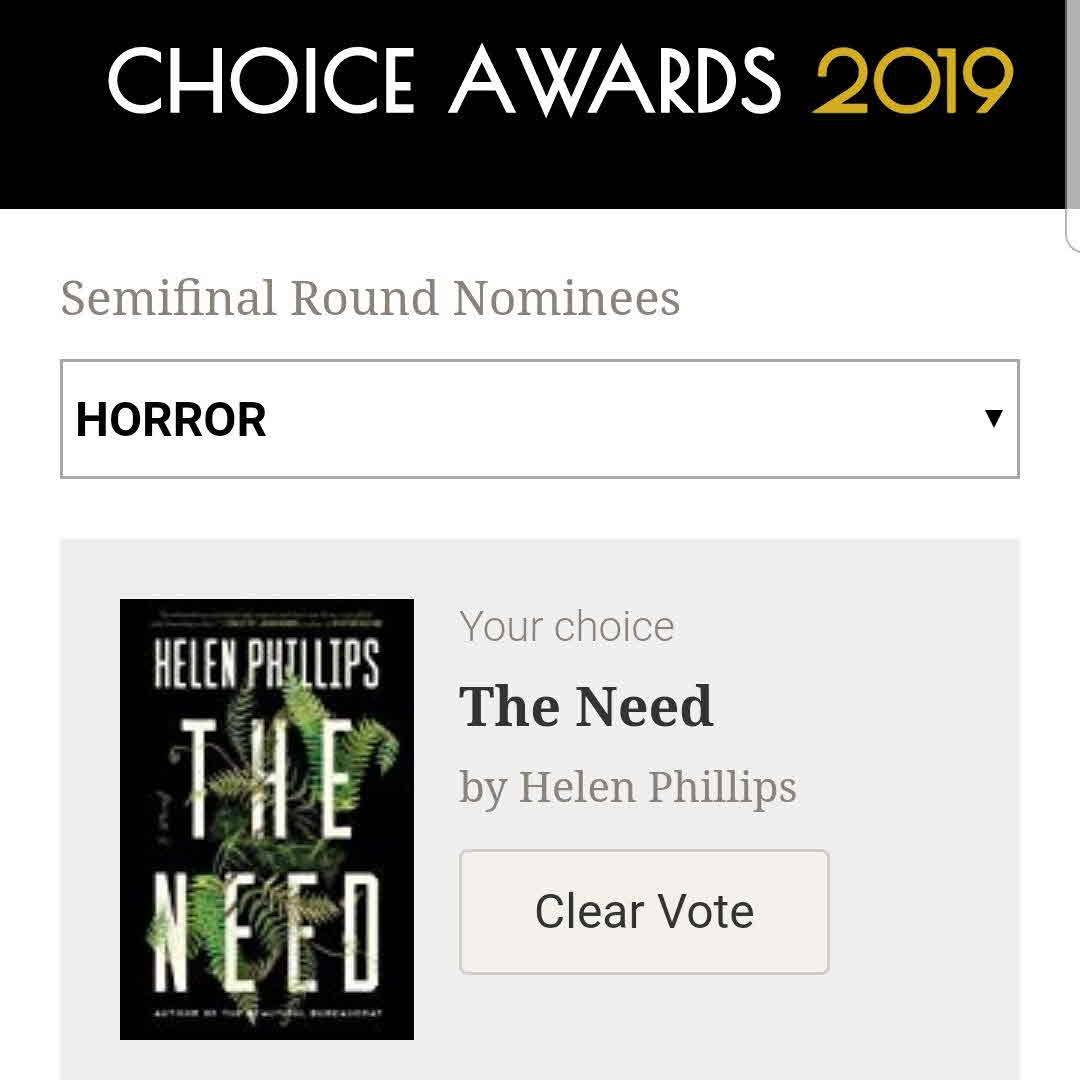Open The Need book title link
The height and width of the screenshot is (1080, 1080).
pyautogui.click(x=586, y=706)
